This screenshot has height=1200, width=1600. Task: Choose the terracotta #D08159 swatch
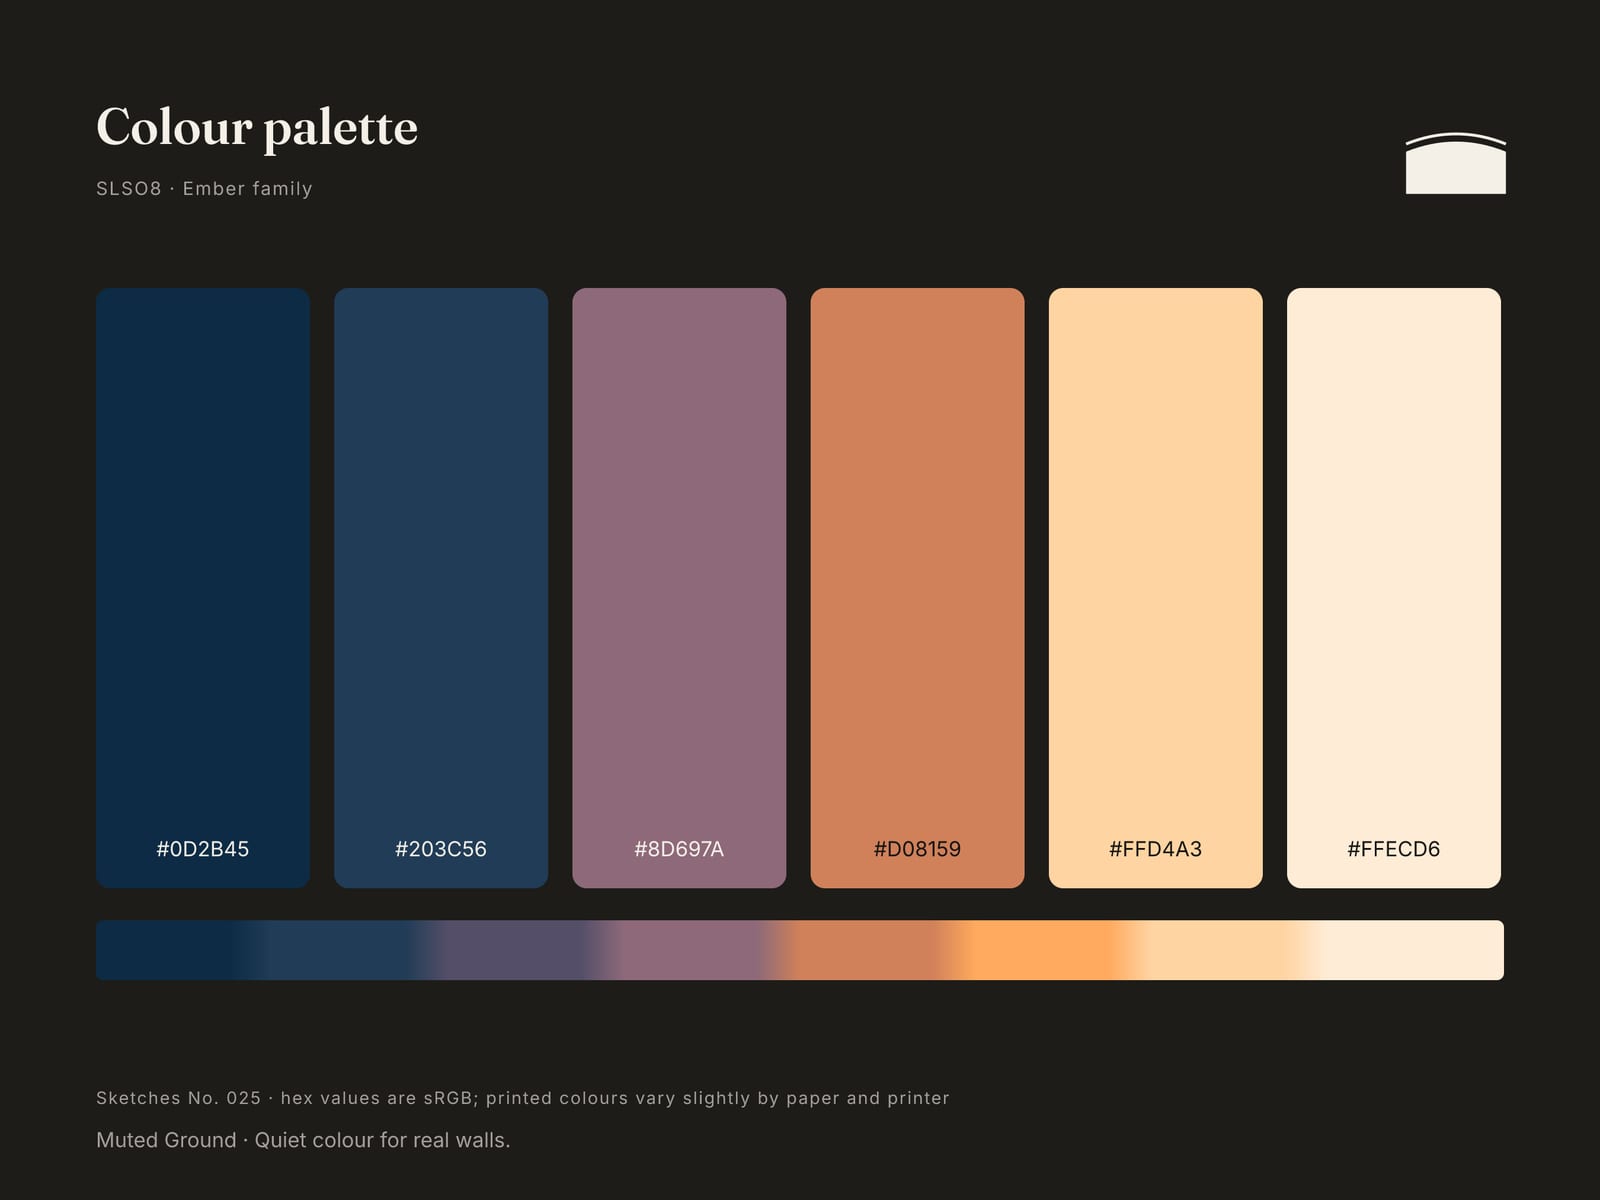917,588
